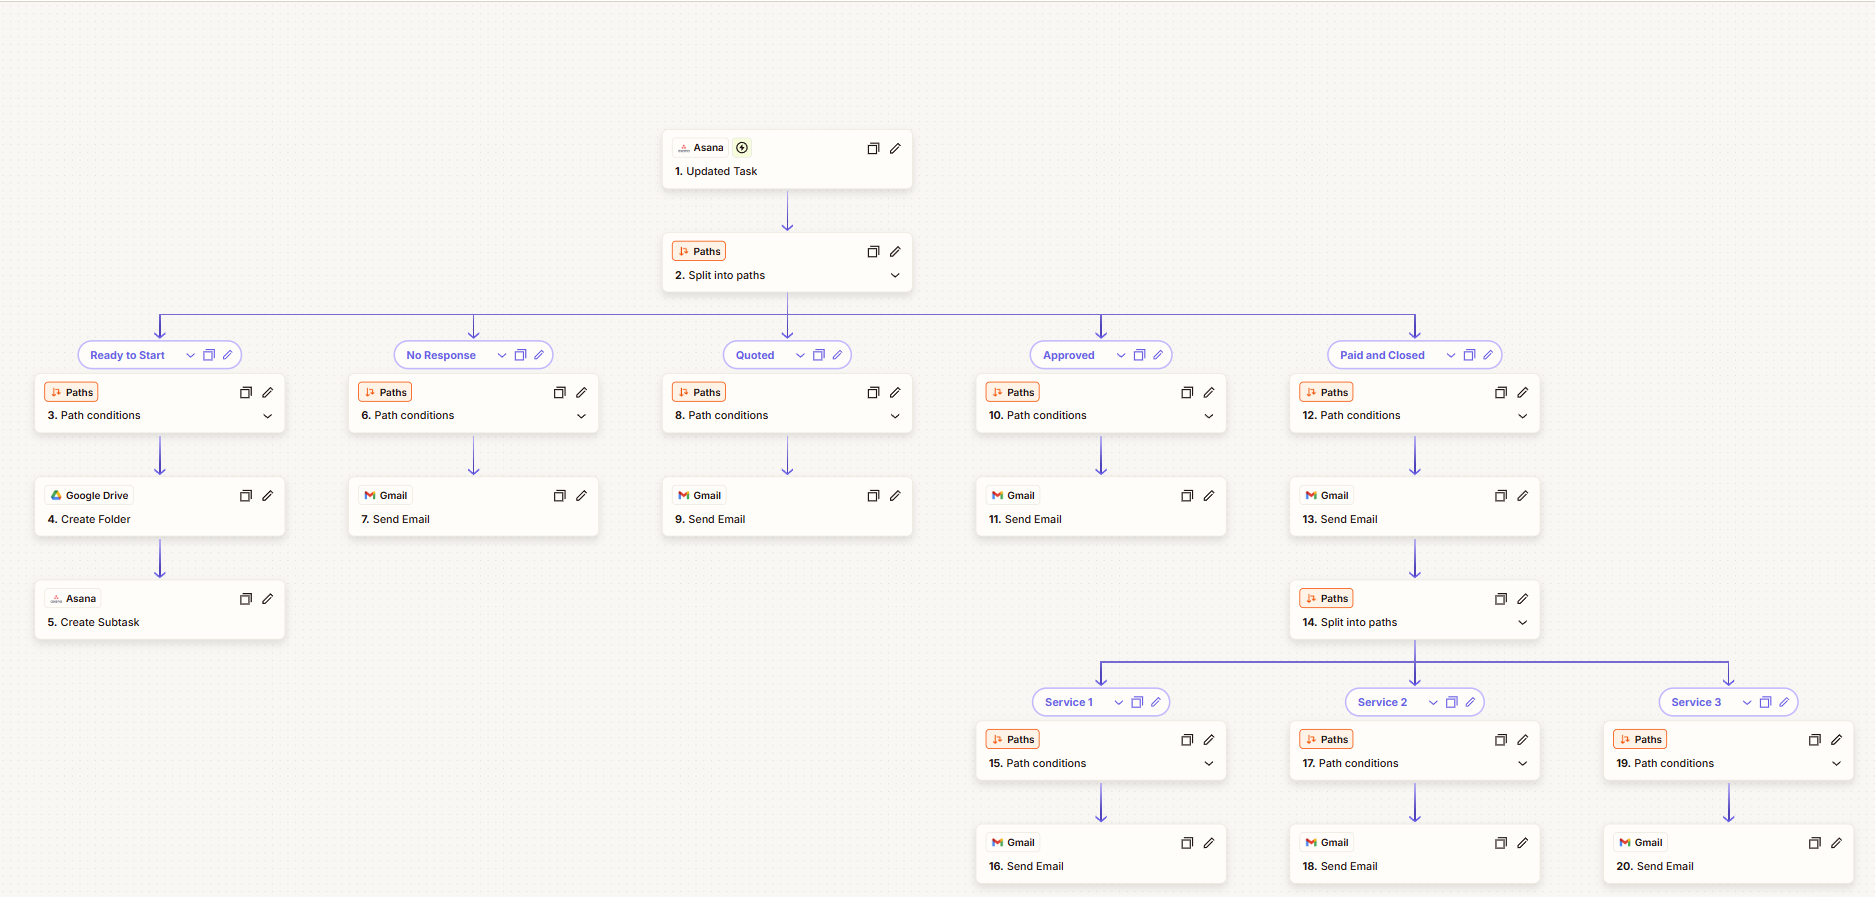Duplicate step 4 Create Folder
1875x897 pixels.
(x=246, y=496)
